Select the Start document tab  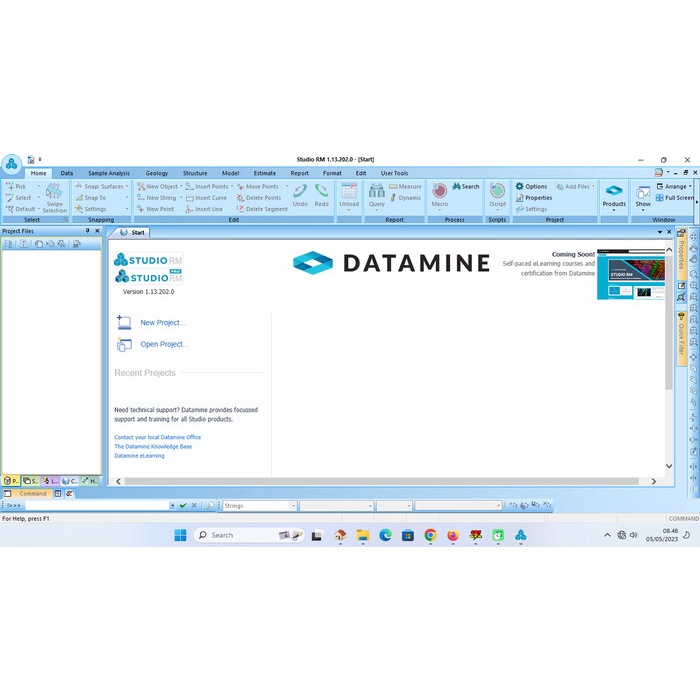point(133,232)
